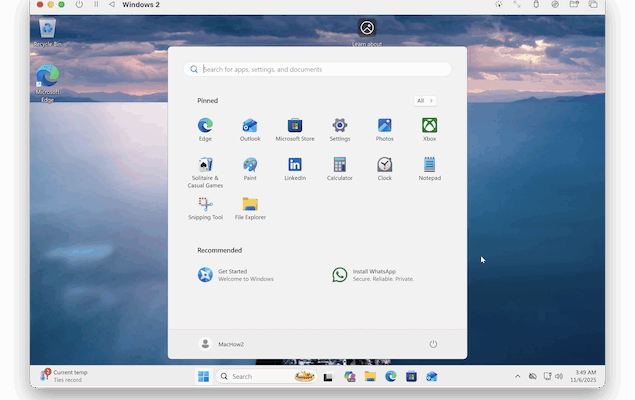Open Microsoft Store on the taskbar
This screenshot has height=400, width=635.
point(411,377)
